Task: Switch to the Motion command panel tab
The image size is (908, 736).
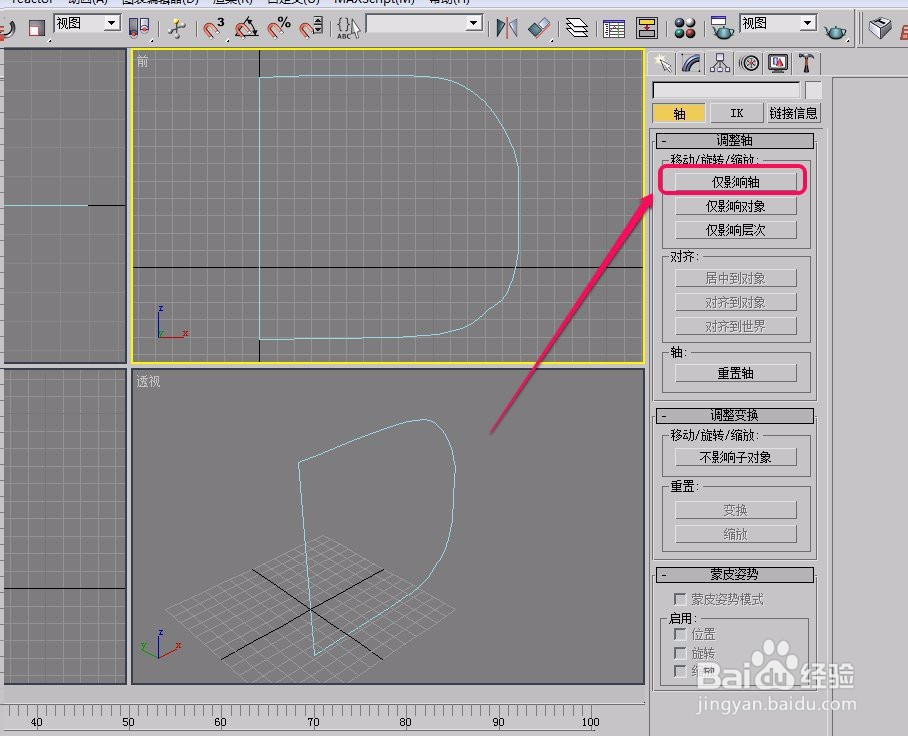Action: pyautogui.click(x=749, y=63)
